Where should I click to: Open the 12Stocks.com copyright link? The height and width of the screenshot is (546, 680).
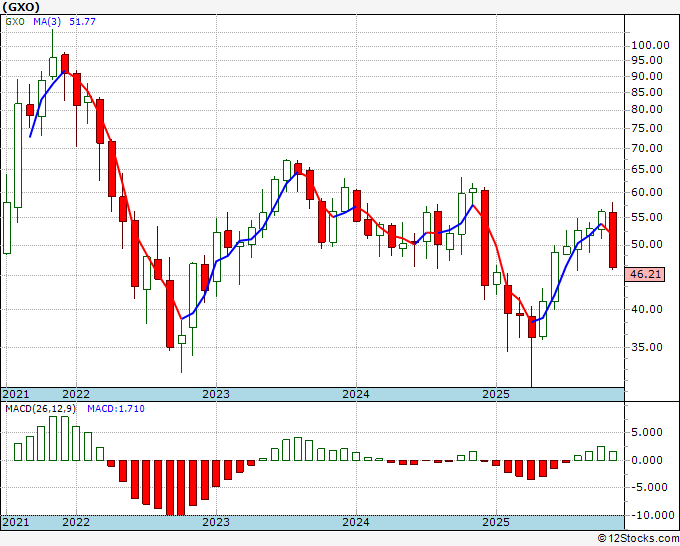638,539
